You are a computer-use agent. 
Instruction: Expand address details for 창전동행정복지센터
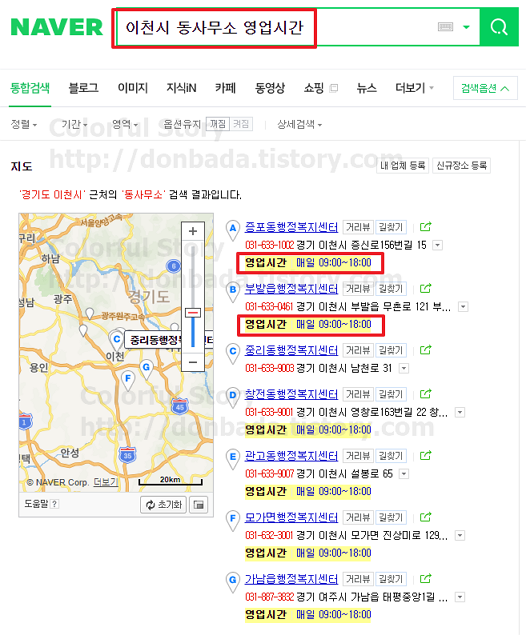coord(460,412)
